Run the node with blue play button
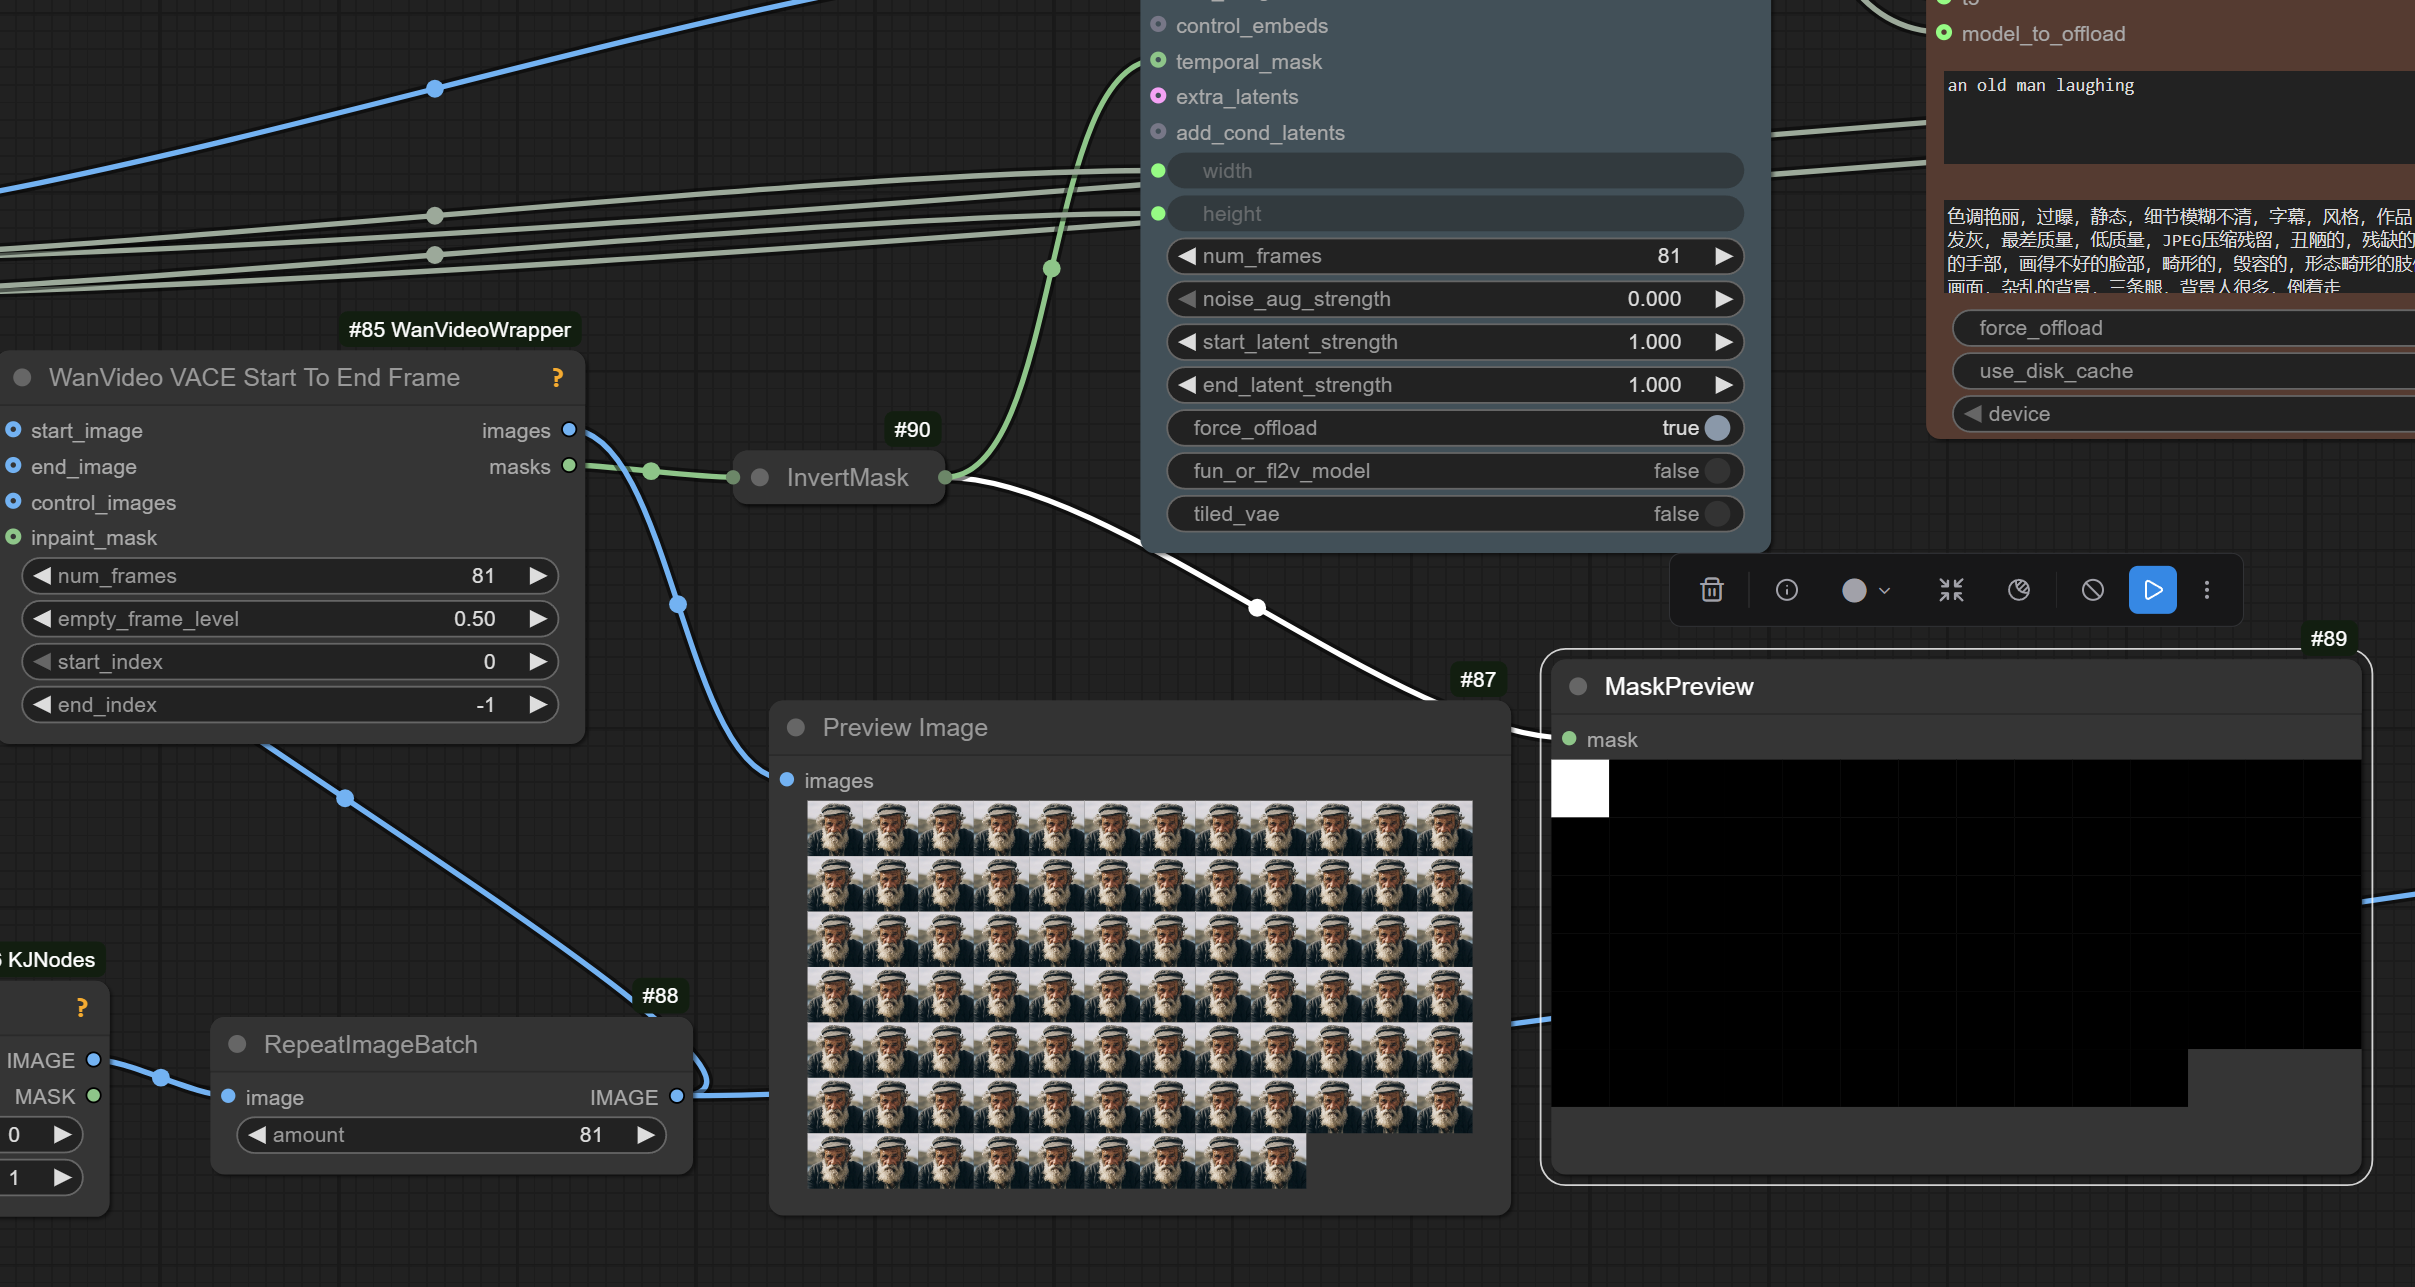The width and height of the screenshot is (2415, 1287). (2152, 590)
